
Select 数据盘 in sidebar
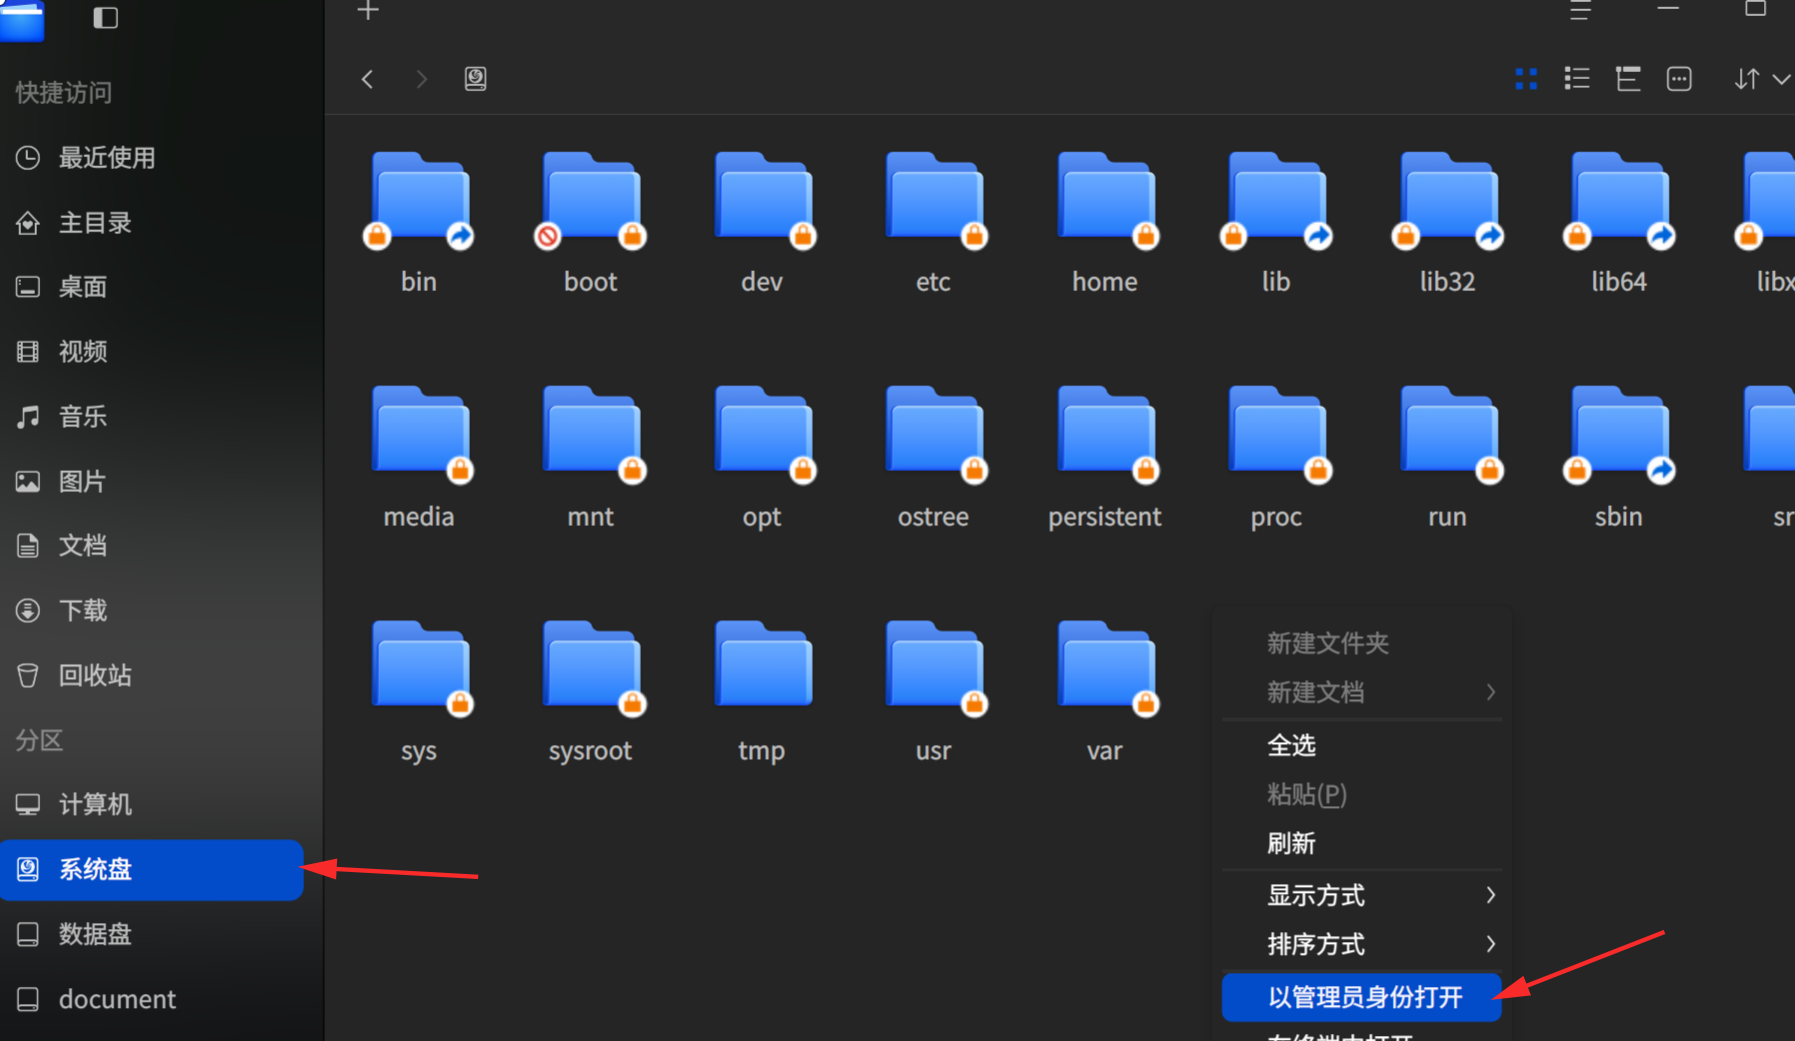[x=152, y=934]
